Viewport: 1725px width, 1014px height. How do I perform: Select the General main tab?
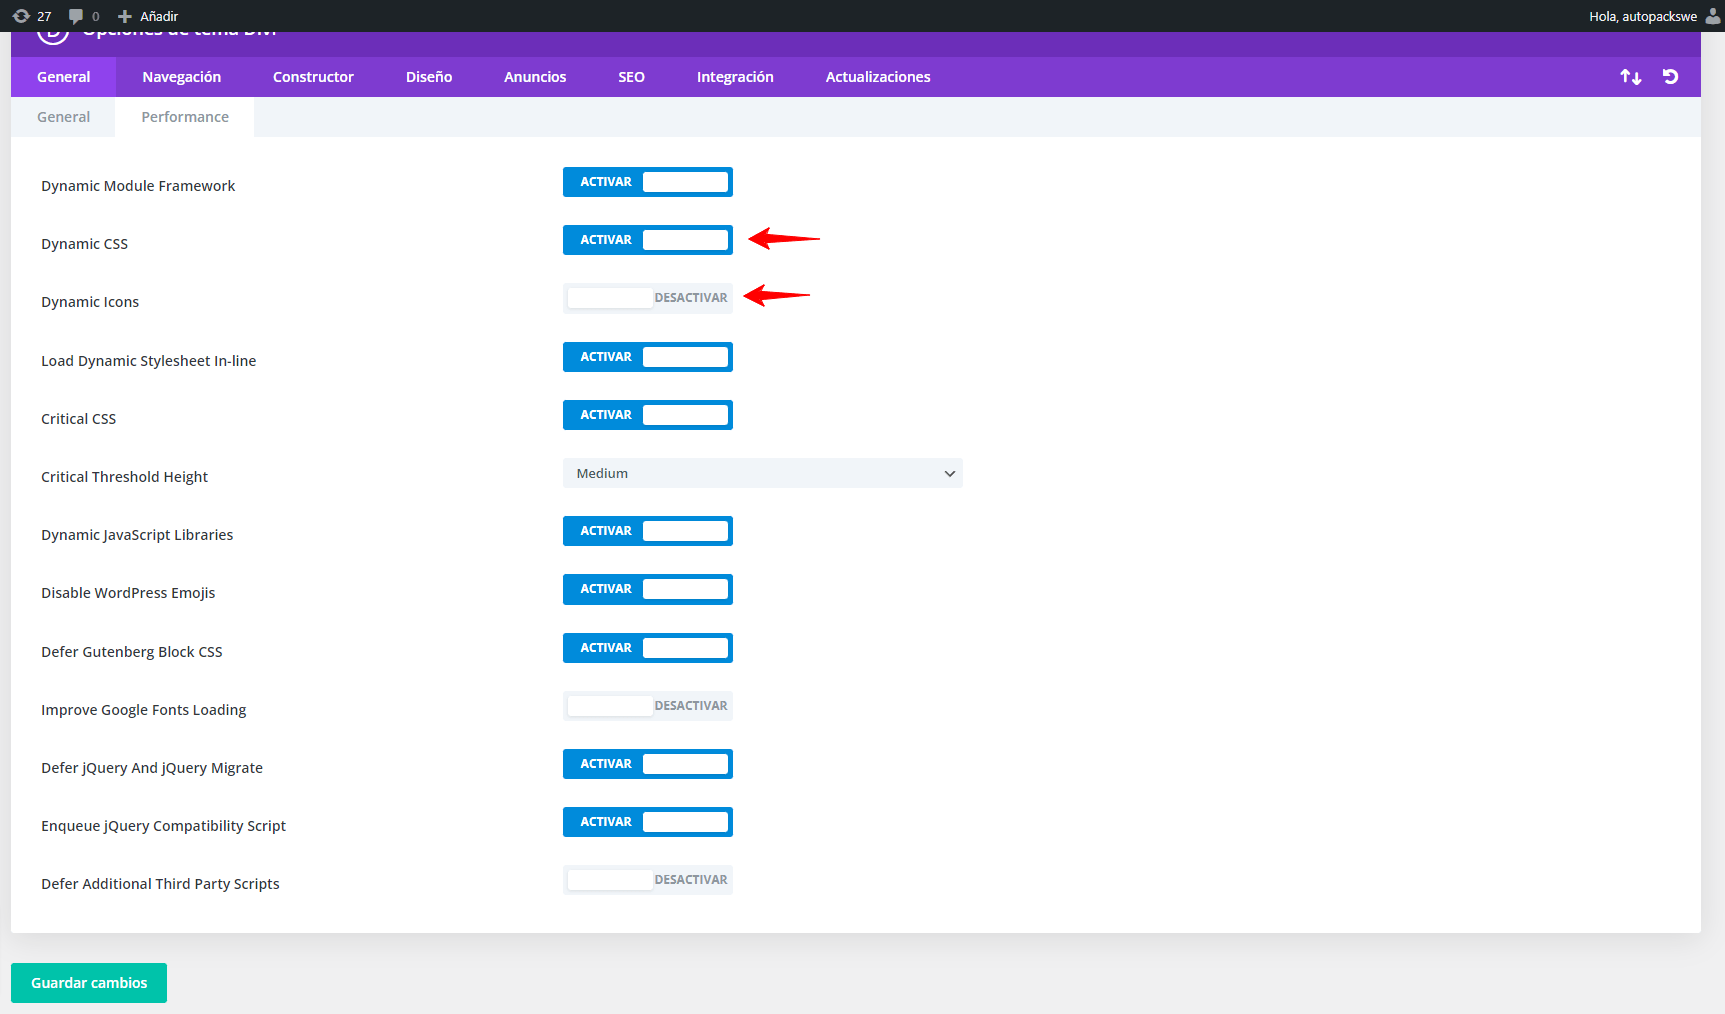[x=63, y=77]
